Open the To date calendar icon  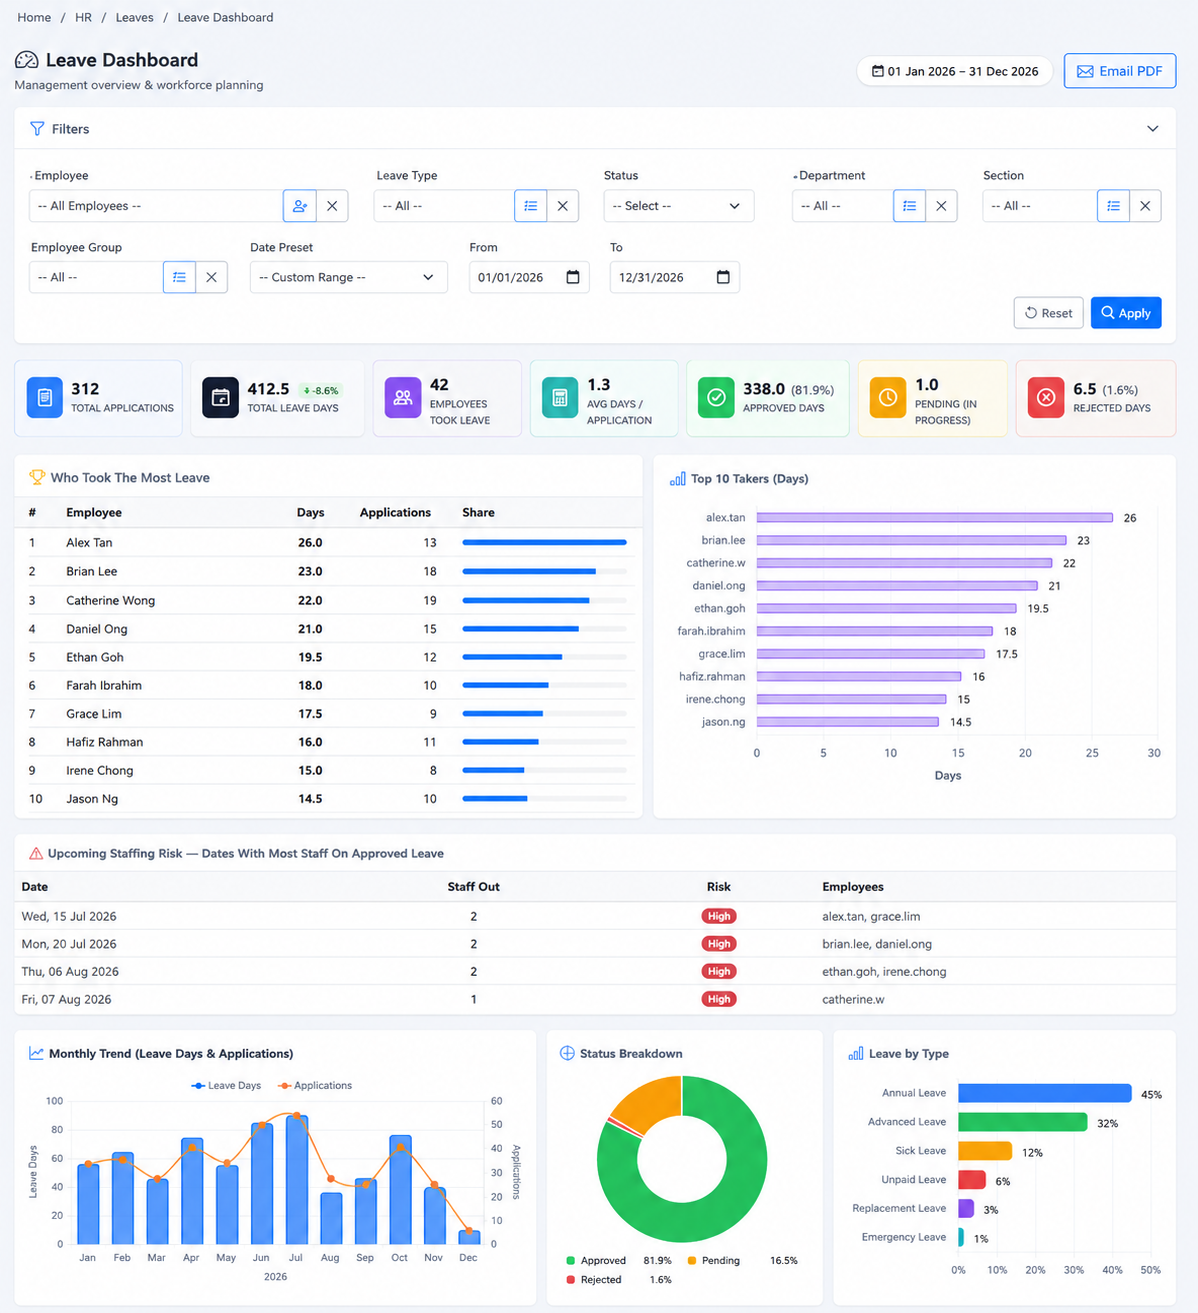tap(723, 277)
